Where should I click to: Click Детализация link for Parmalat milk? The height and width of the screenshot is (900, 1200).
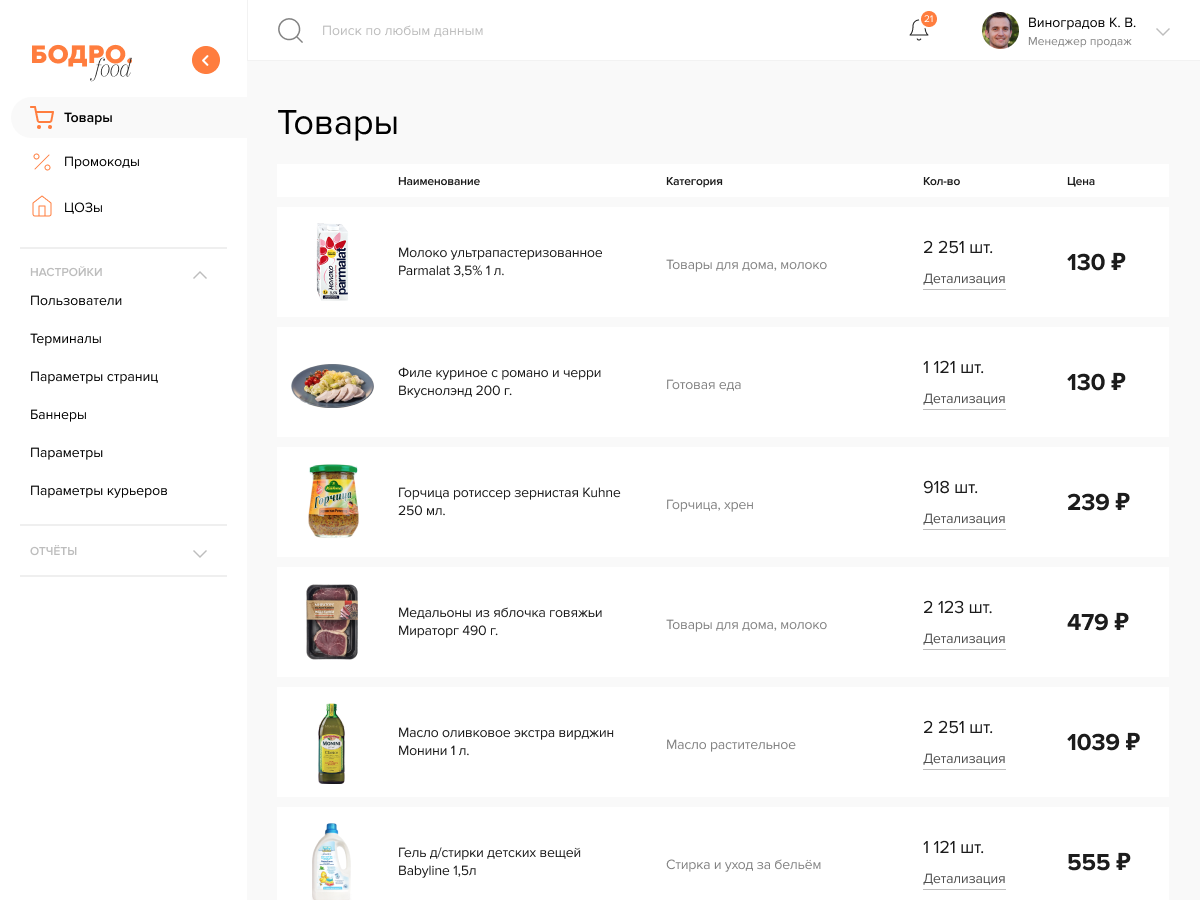pyautogui.click(x=964, y=279)
